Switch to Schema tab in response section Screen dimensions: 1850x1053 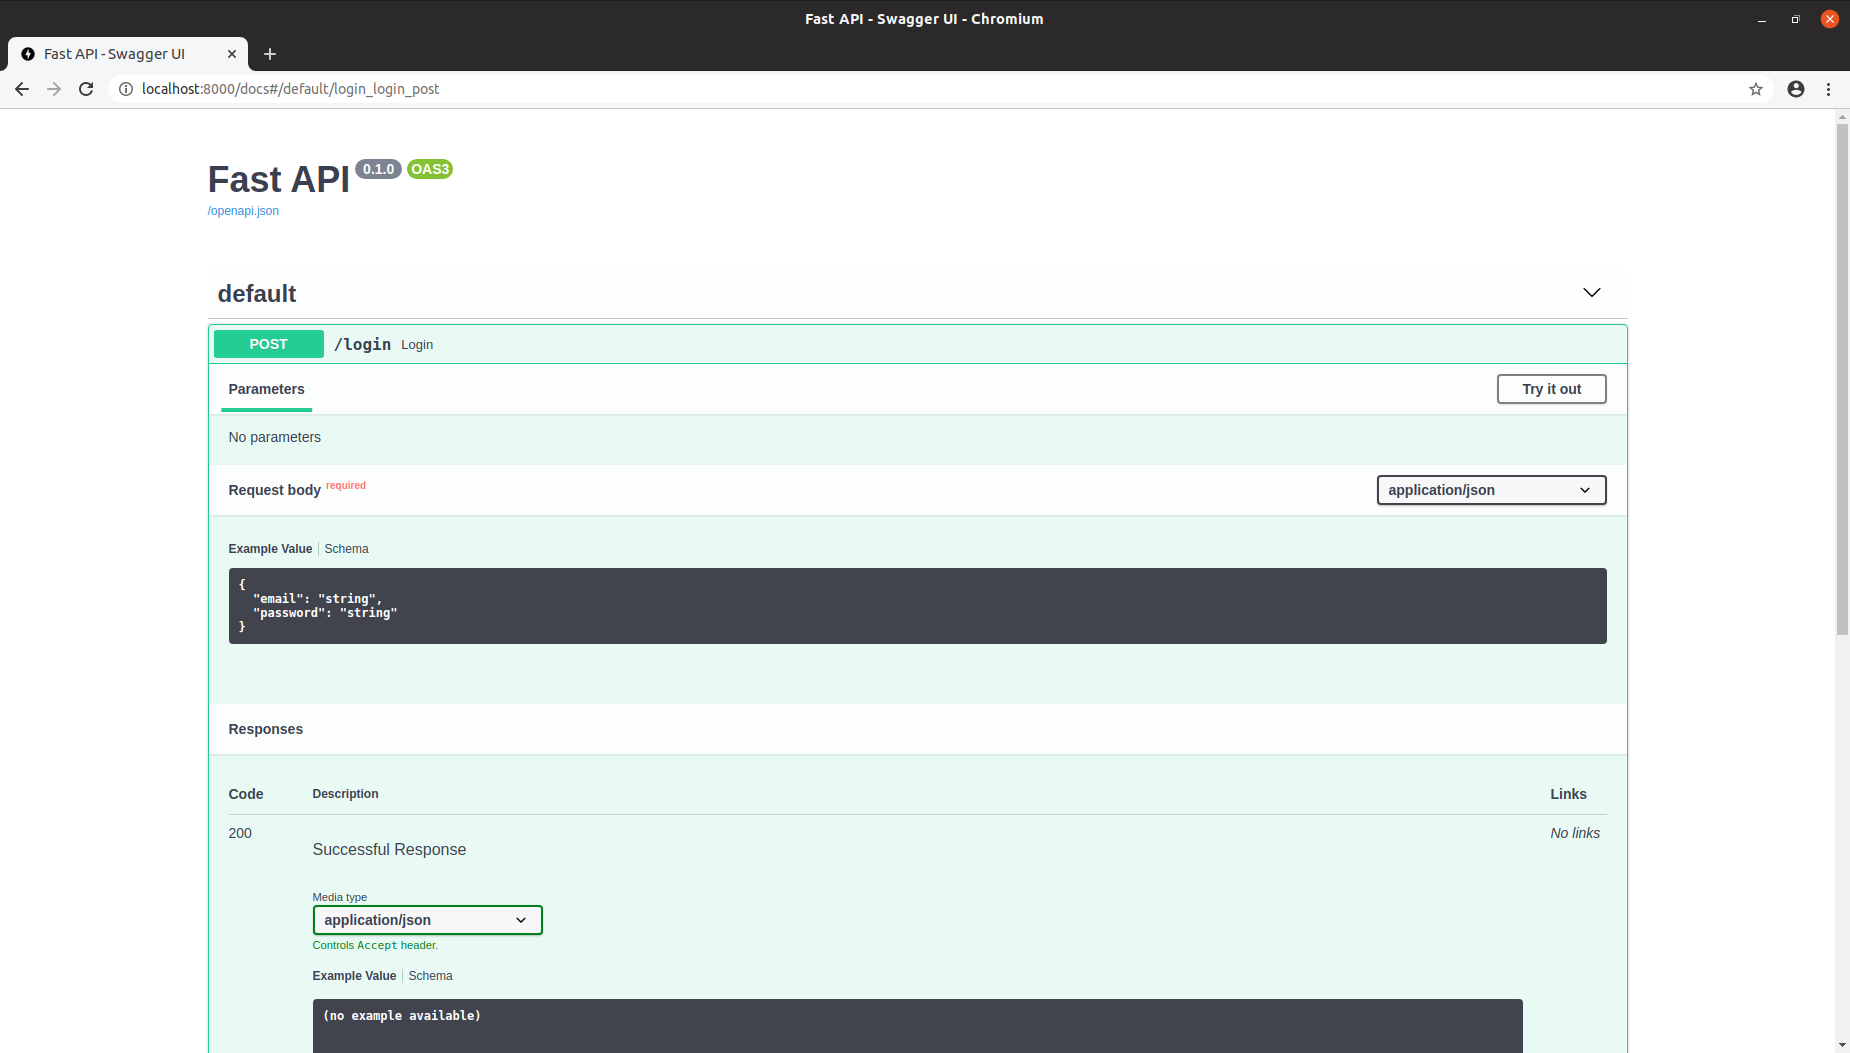pos(430,976)
